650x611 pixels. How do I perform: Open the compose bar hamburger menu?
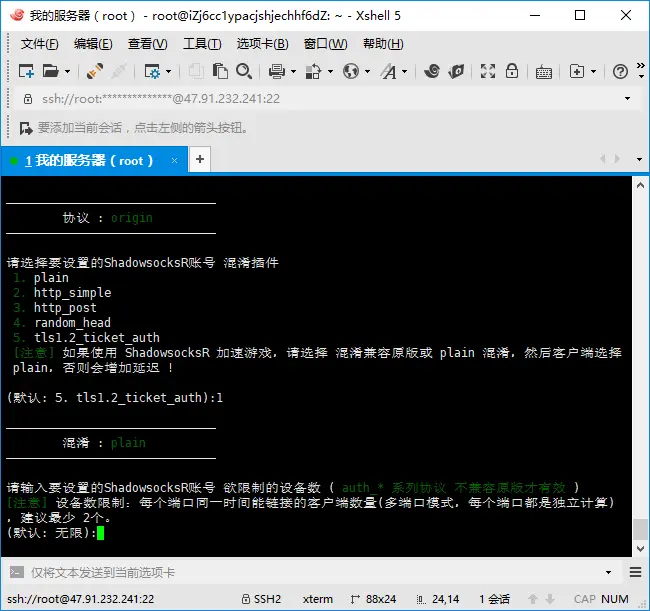pos(635,572)
